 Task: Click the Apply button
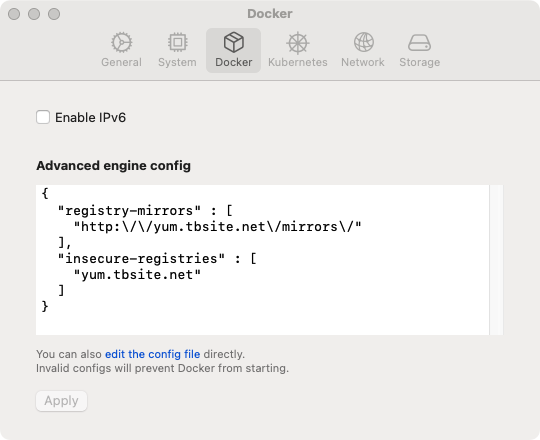pyautogui.click(x=61, y=401)
